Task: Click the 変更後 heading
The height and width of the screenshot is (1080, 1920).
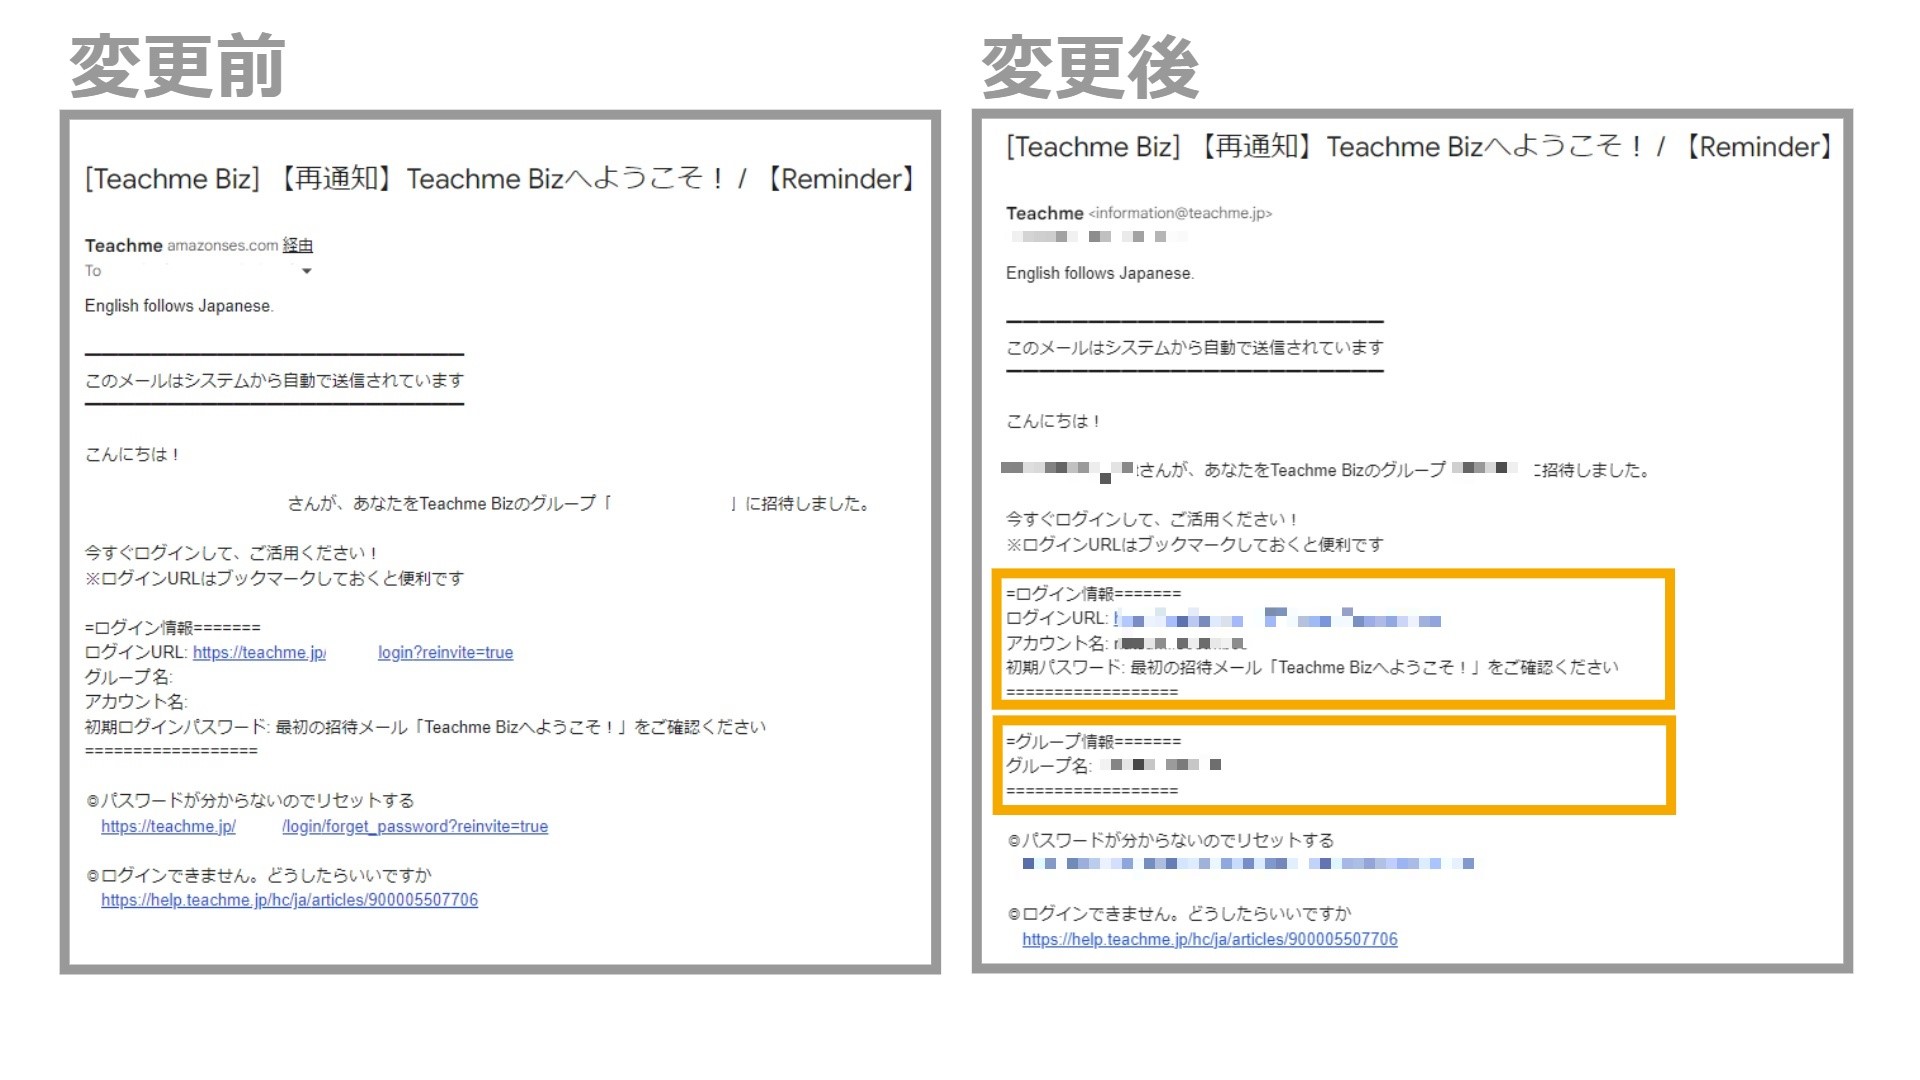Action: [x=1090, y=66]
